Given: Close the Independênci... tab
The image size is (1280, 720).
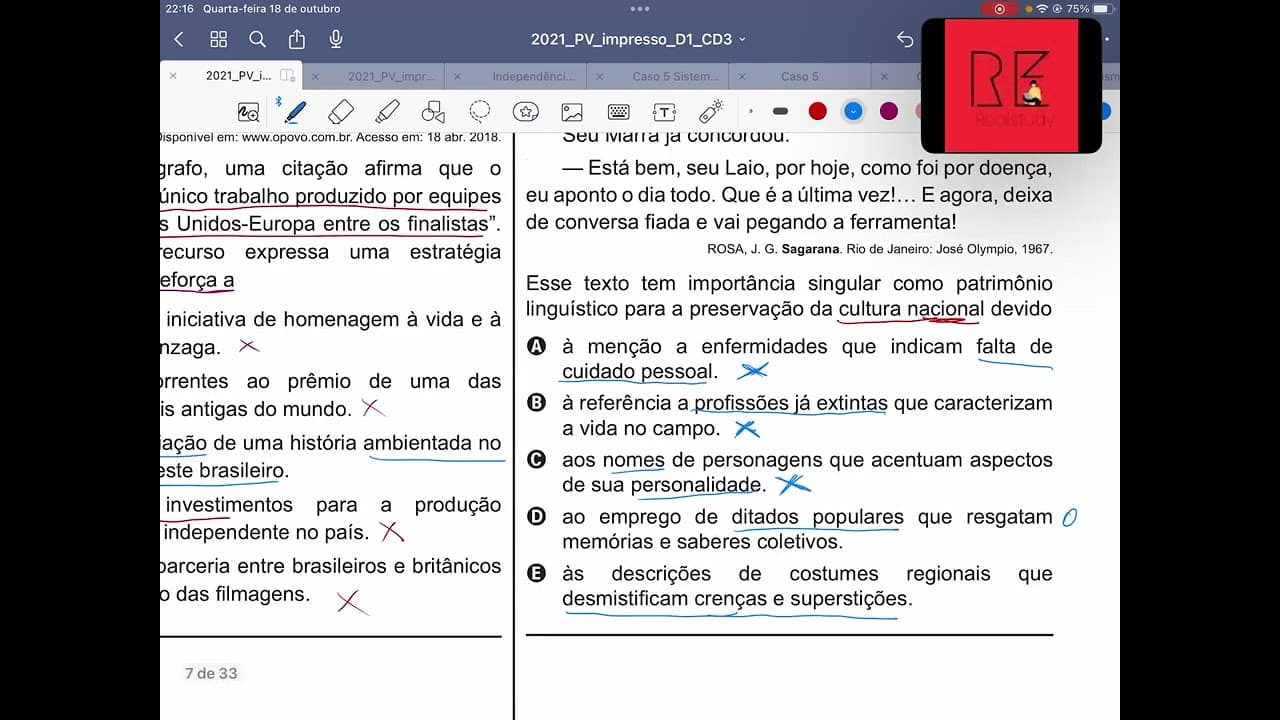Looking at the screenshot, I should [457, 76].
